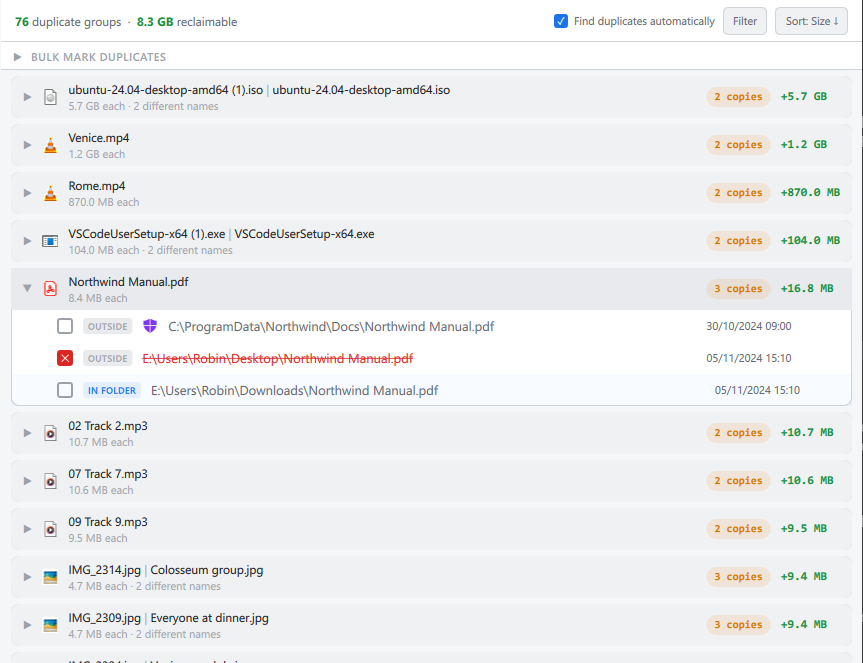The width and height of the screenshot is (863, 663).
Task: Click the PDF icon for Northwind Manual.pdf
Action: click(50, 289)
